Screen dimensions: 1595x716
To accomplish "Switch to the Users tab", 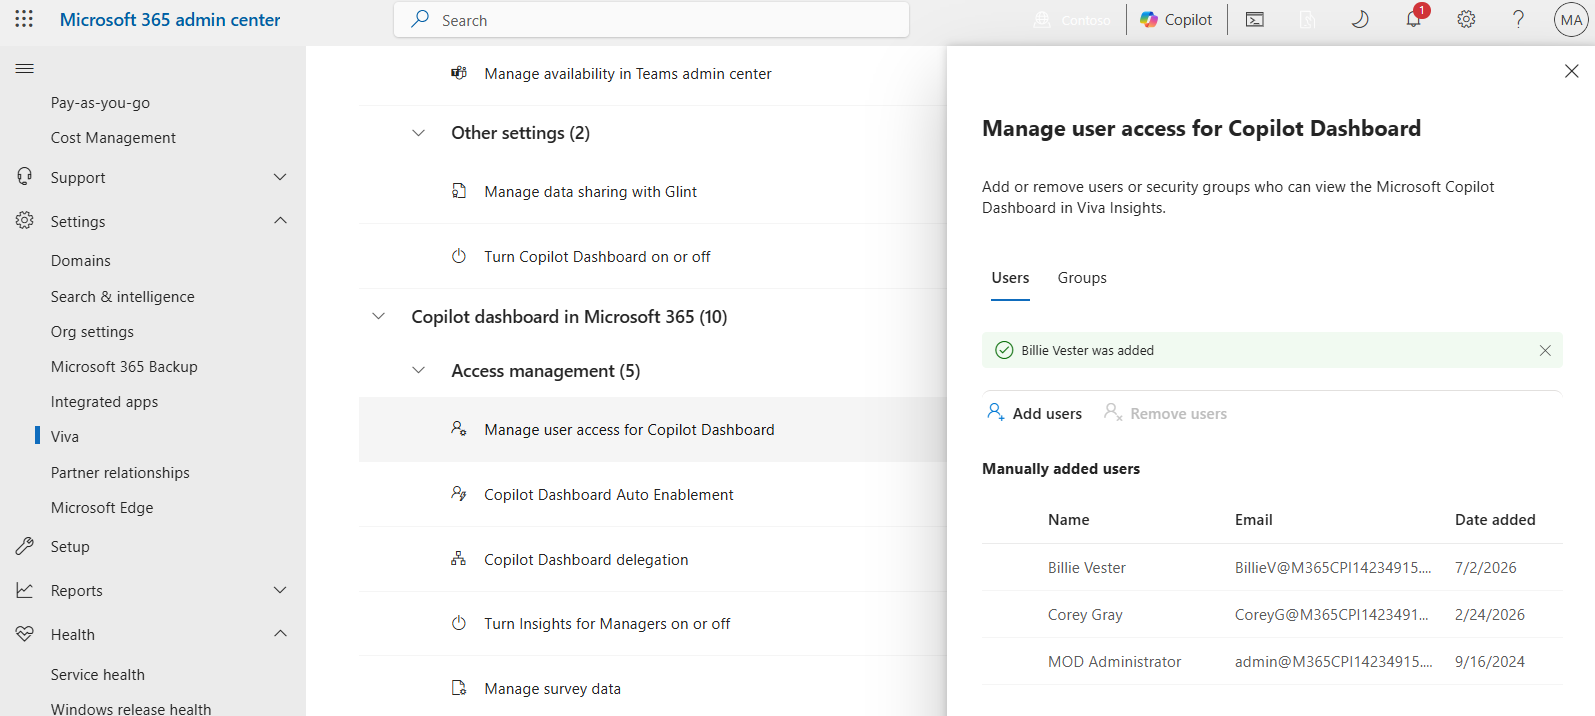I will click(x=1010, y=278).
